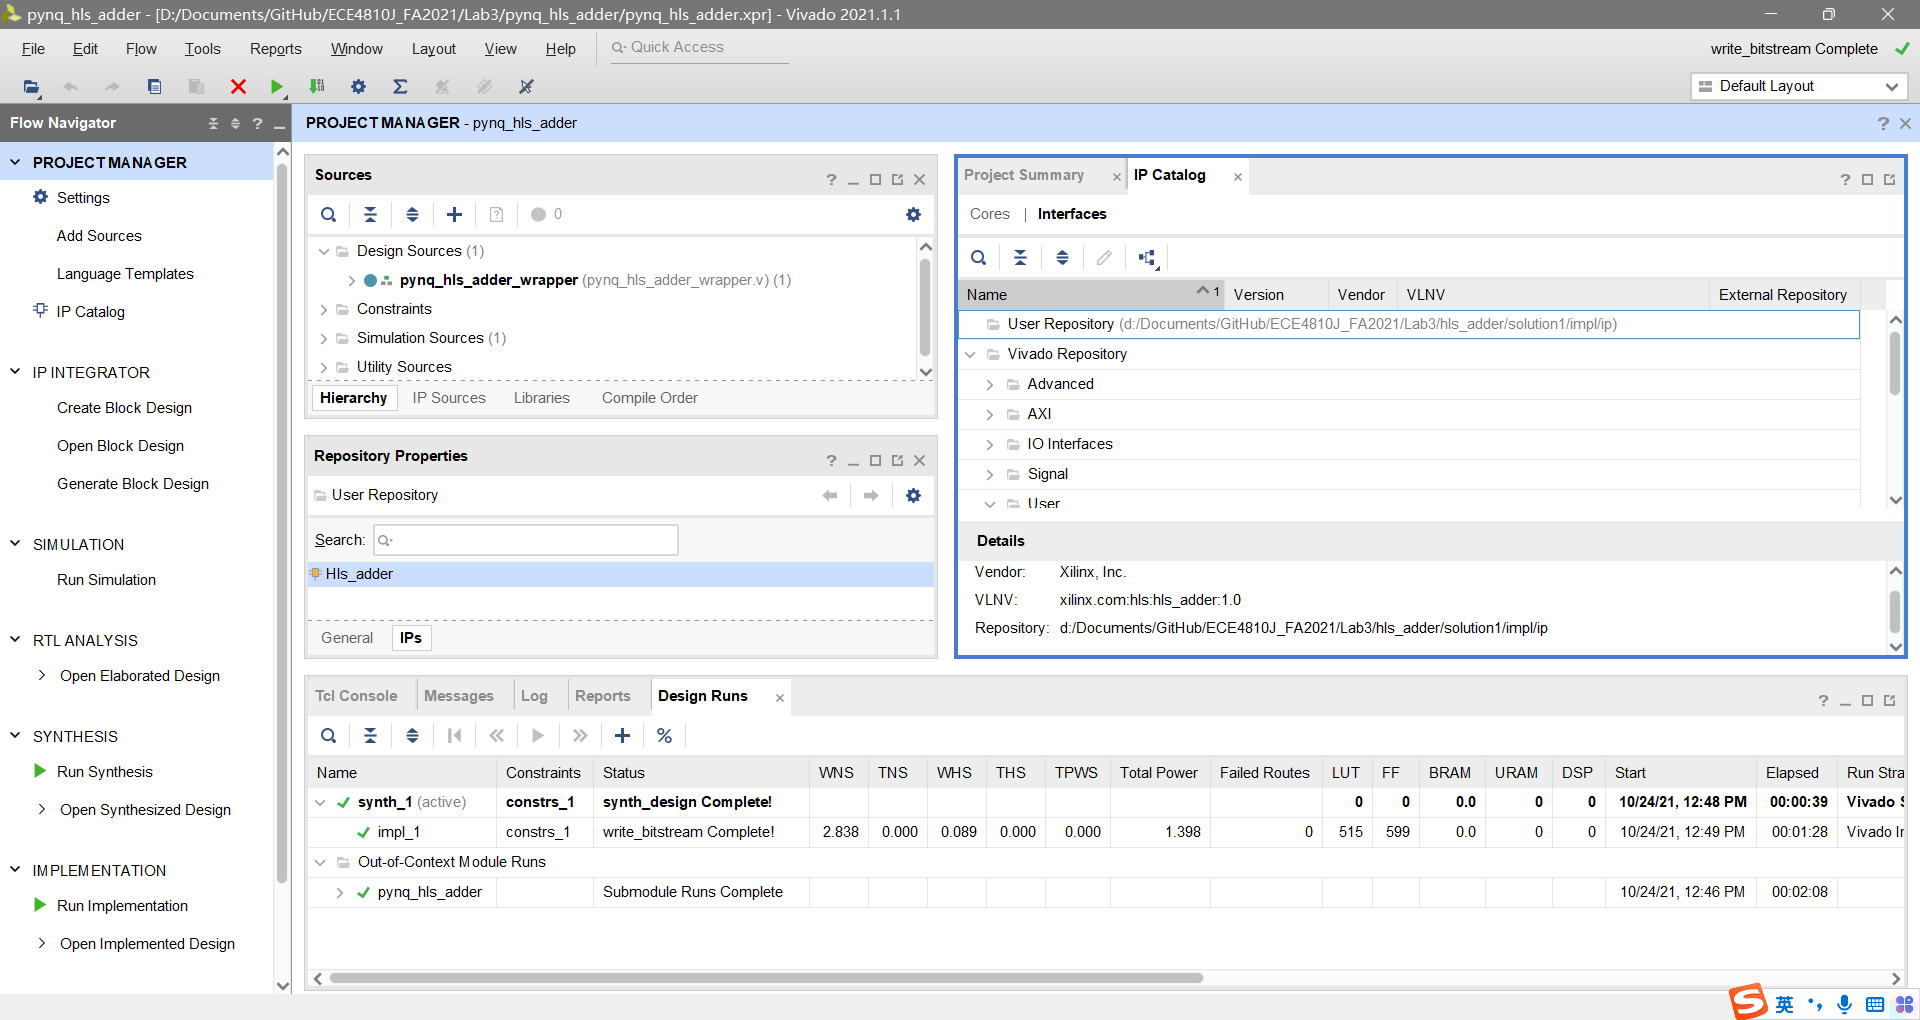
Task: Open Settings gear in main toolbar
Action: pos(358,87)
